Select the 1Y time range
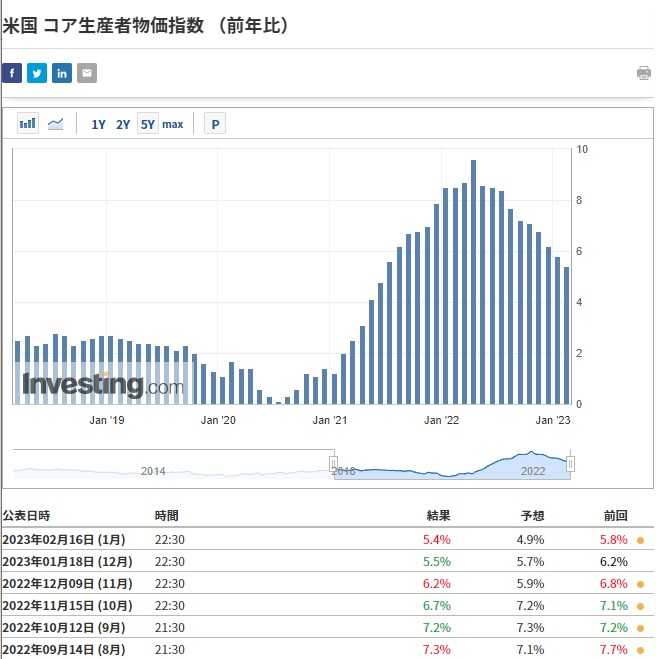The height and width of the screenshot is (659, 656). pyautogui.click(x=98, y=125)
